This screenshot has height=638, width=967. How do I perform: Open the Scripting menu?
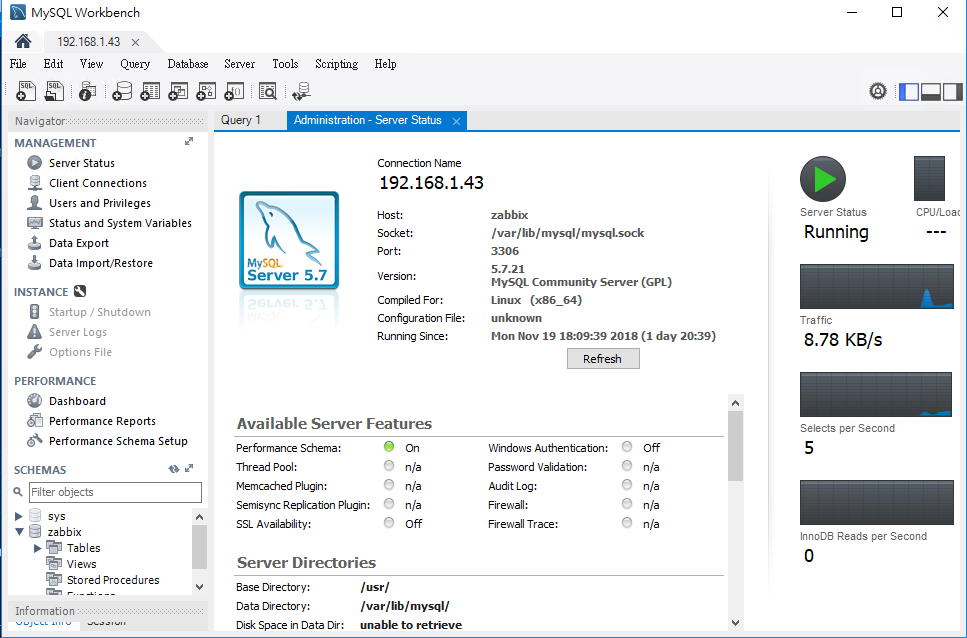[336, 64]
